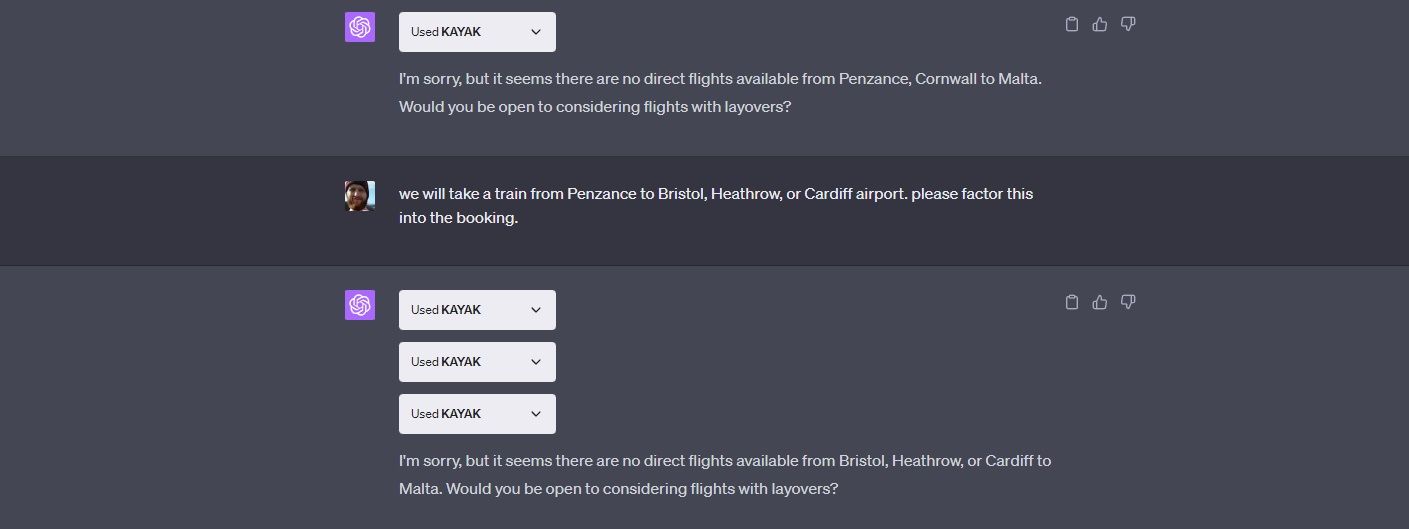
Task: Click the user's profile photo avatar
Action: (360, 196)
